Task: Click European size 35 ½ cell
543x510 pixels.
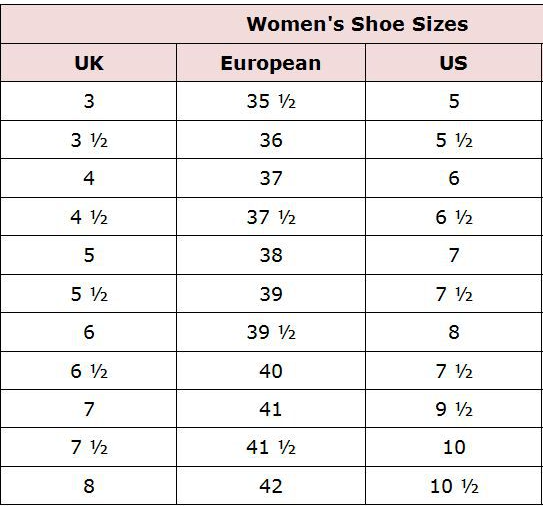Action: [271, 101]
